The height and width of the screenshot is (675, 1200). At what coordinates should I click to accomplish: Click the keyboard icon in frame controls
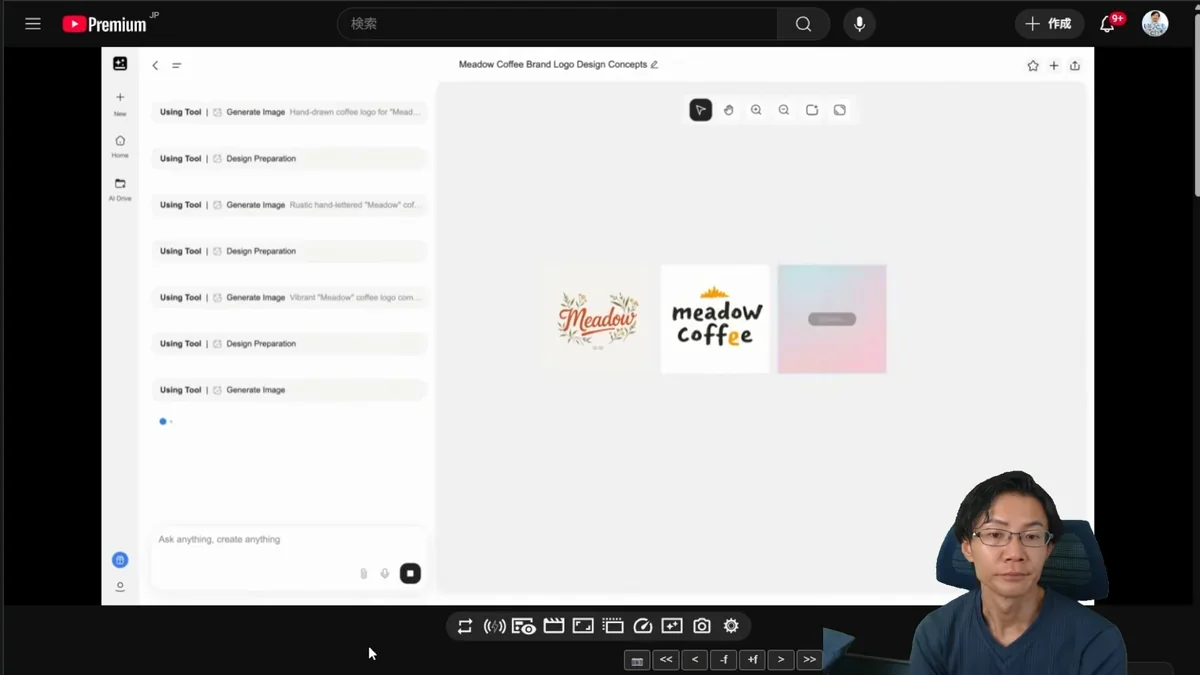pyautogui.click(x=637, y=660)
